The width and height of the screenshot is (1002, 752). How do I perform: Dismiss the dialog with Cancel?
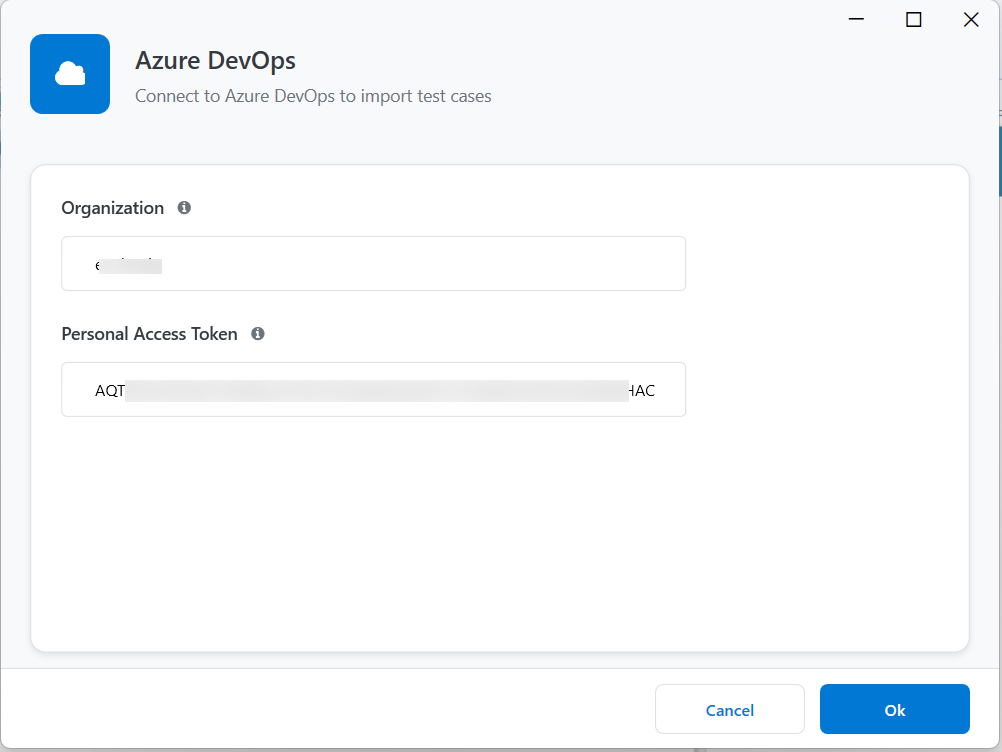pos(730,709)
